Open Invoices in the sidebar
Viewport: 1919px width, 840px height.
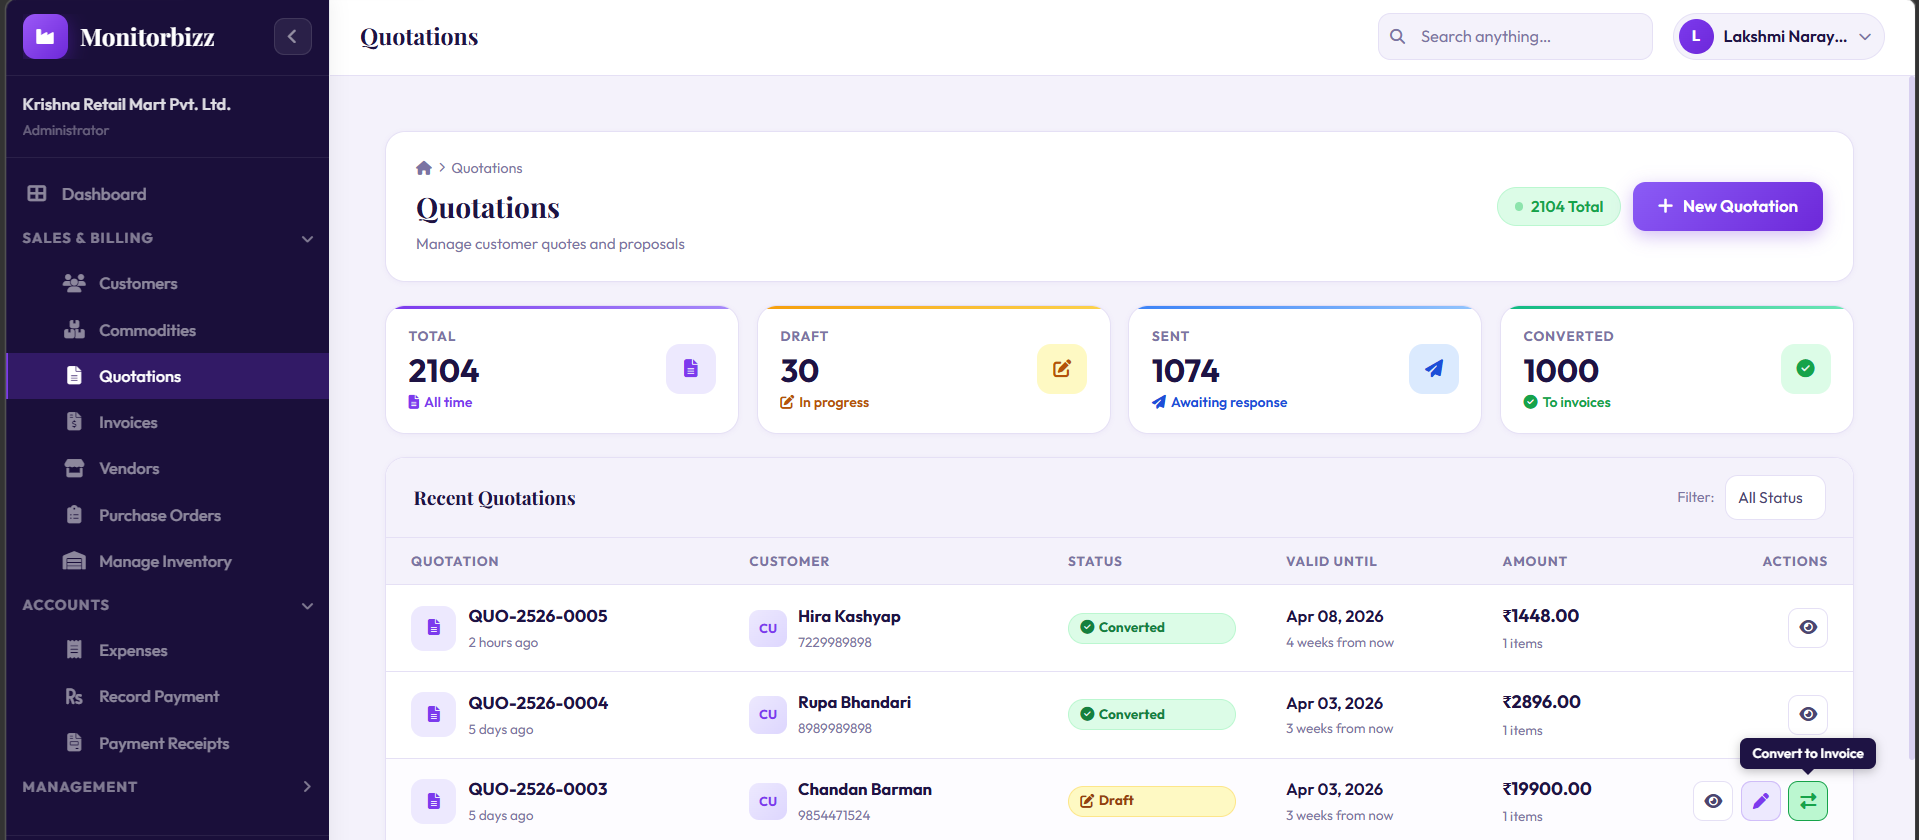point(128,423)
